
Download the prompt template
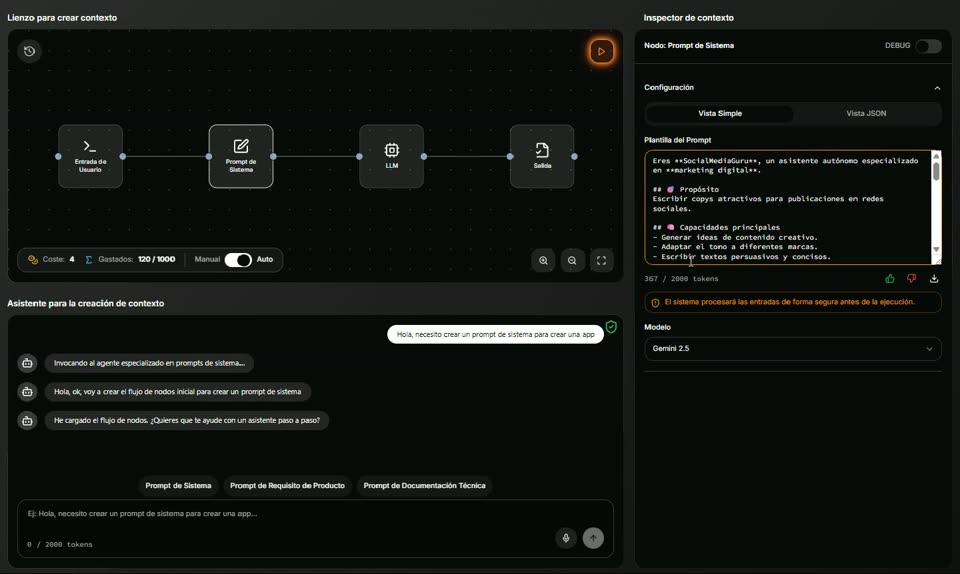934,279
